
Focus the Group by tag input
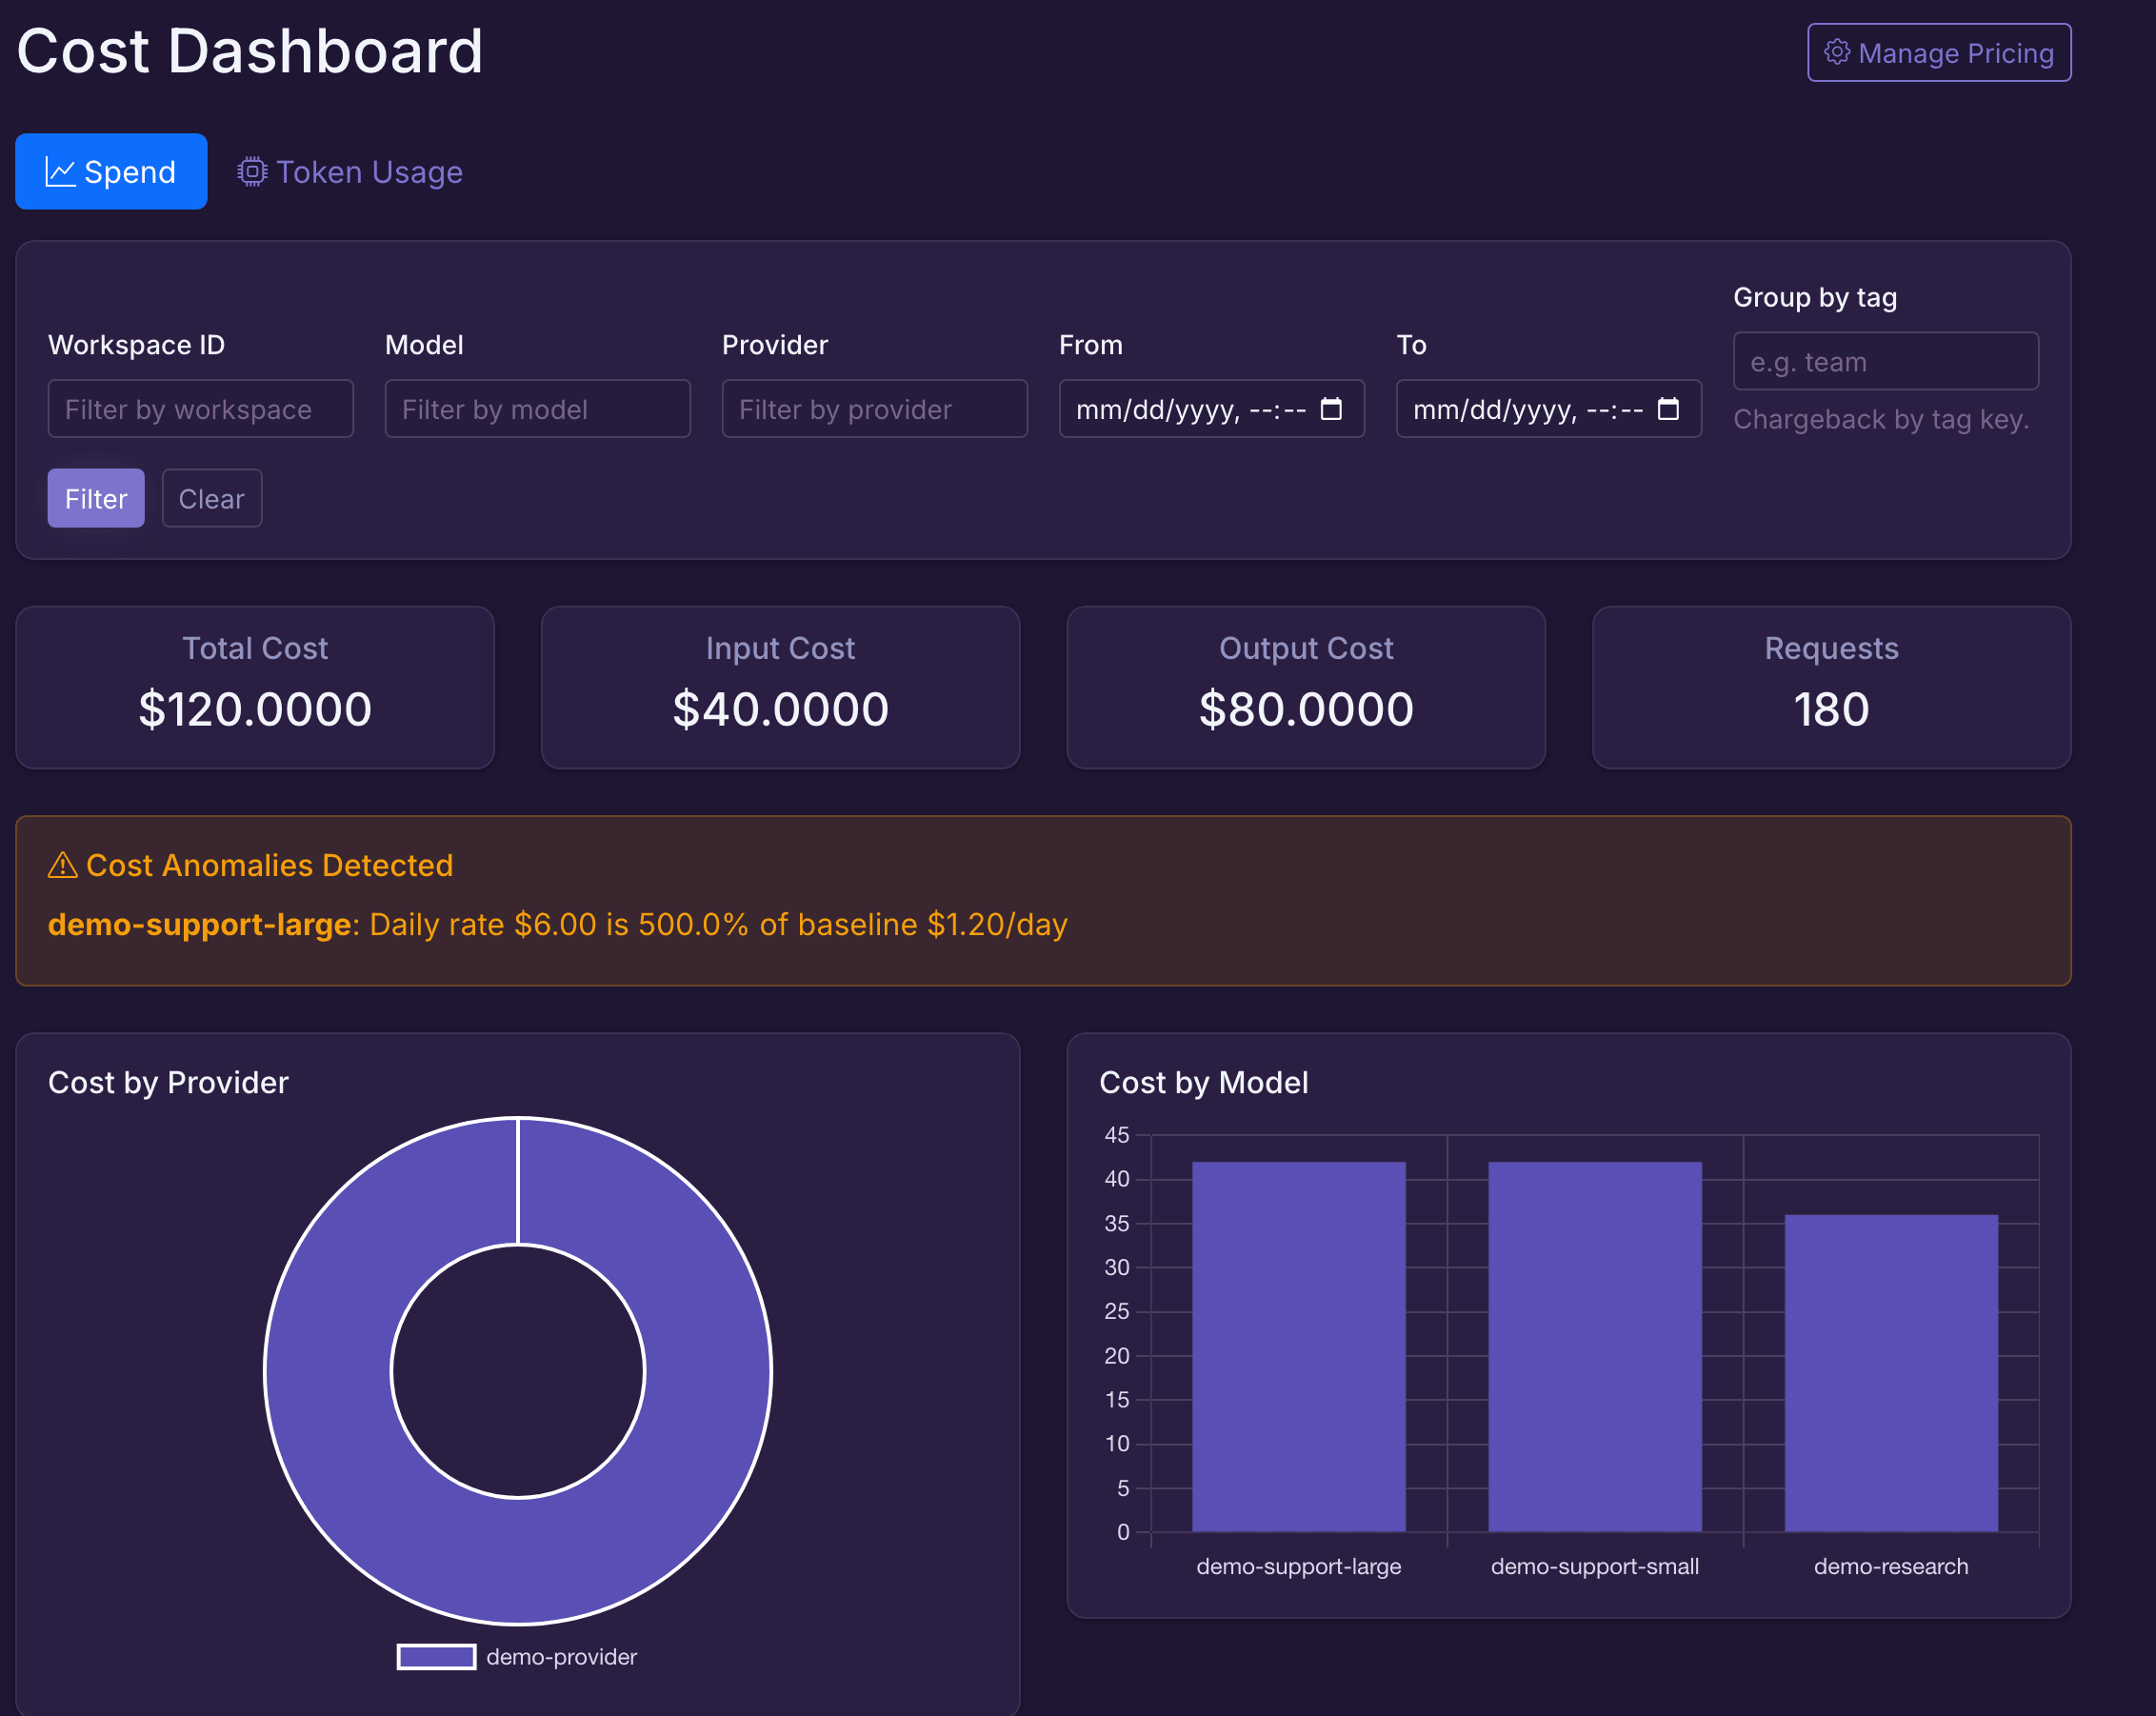pyautogui.click(x=1886, y=361)
